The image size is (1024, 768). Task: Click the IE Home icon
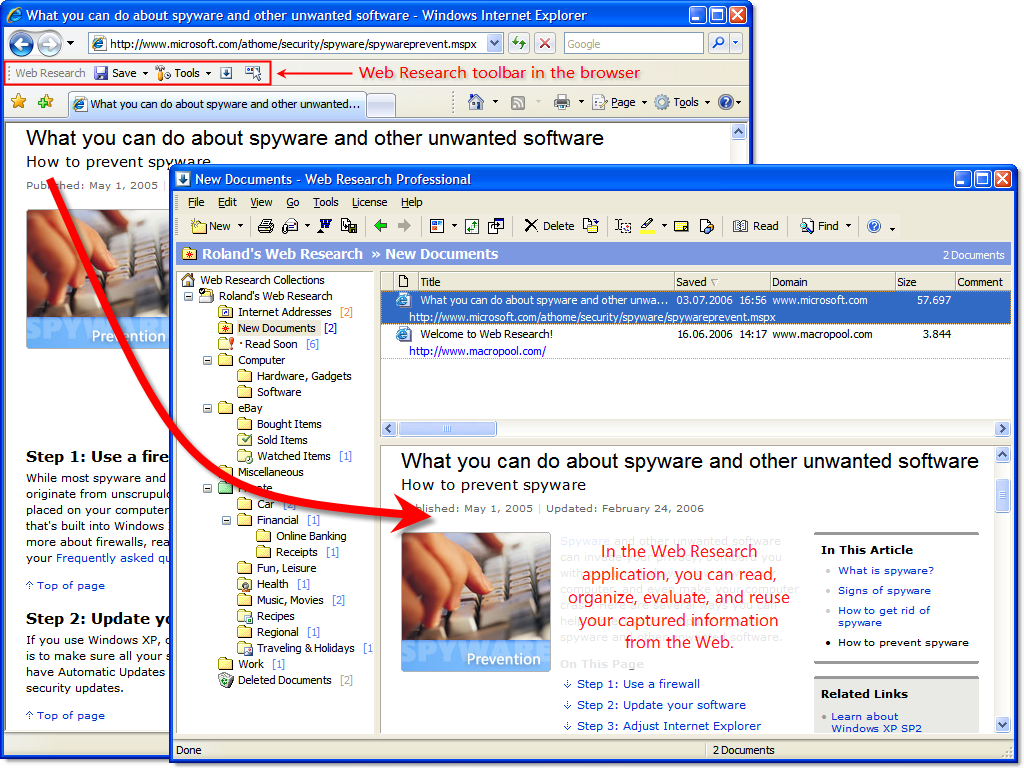(476, 102)
